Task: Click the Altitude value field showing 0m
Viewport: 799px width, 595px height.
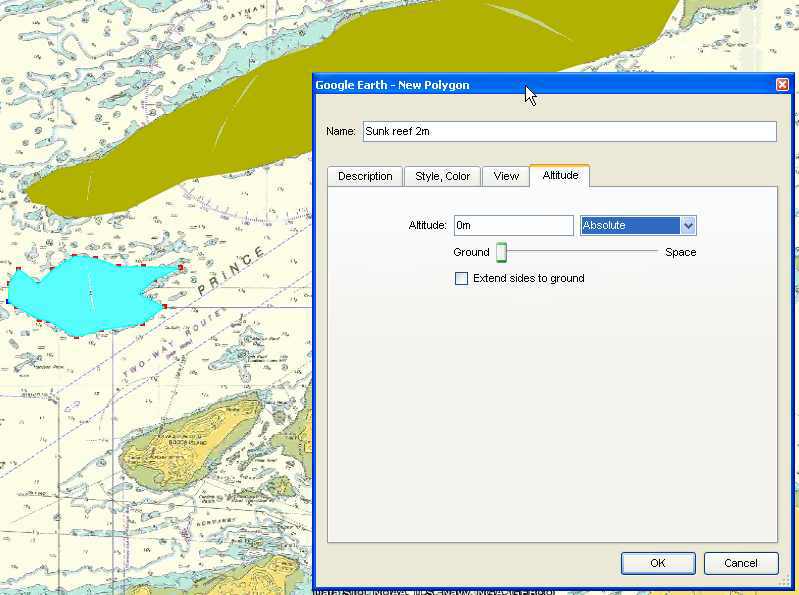Action: click(x=514, y=225)
